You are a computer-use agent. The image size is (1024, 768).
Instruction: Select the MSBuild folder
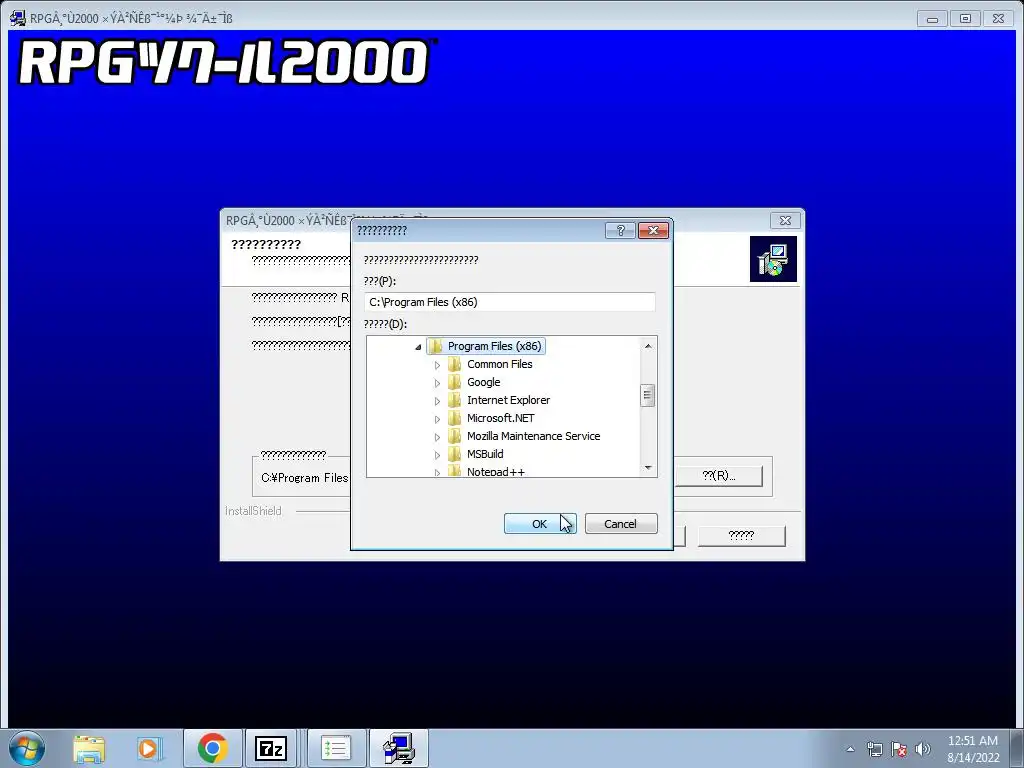pos(485,454)
